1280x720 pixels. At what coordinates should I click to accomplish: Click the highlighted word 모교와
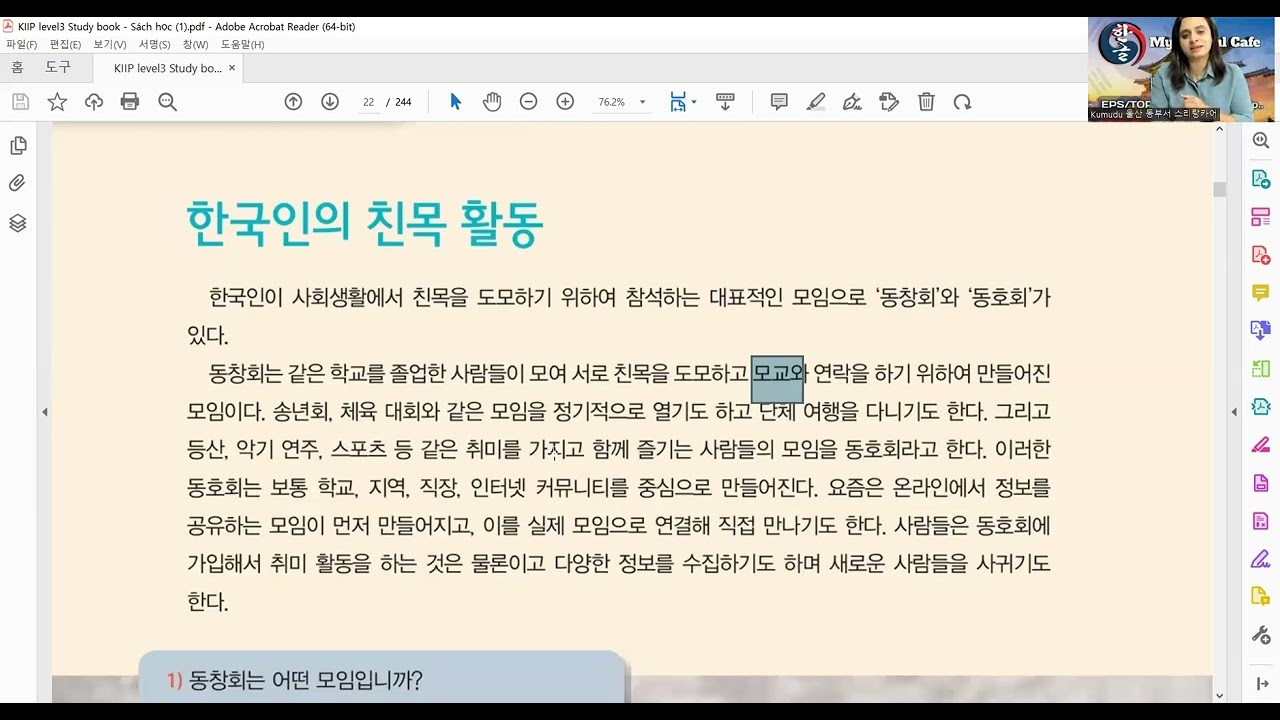(x=779, y=374)
